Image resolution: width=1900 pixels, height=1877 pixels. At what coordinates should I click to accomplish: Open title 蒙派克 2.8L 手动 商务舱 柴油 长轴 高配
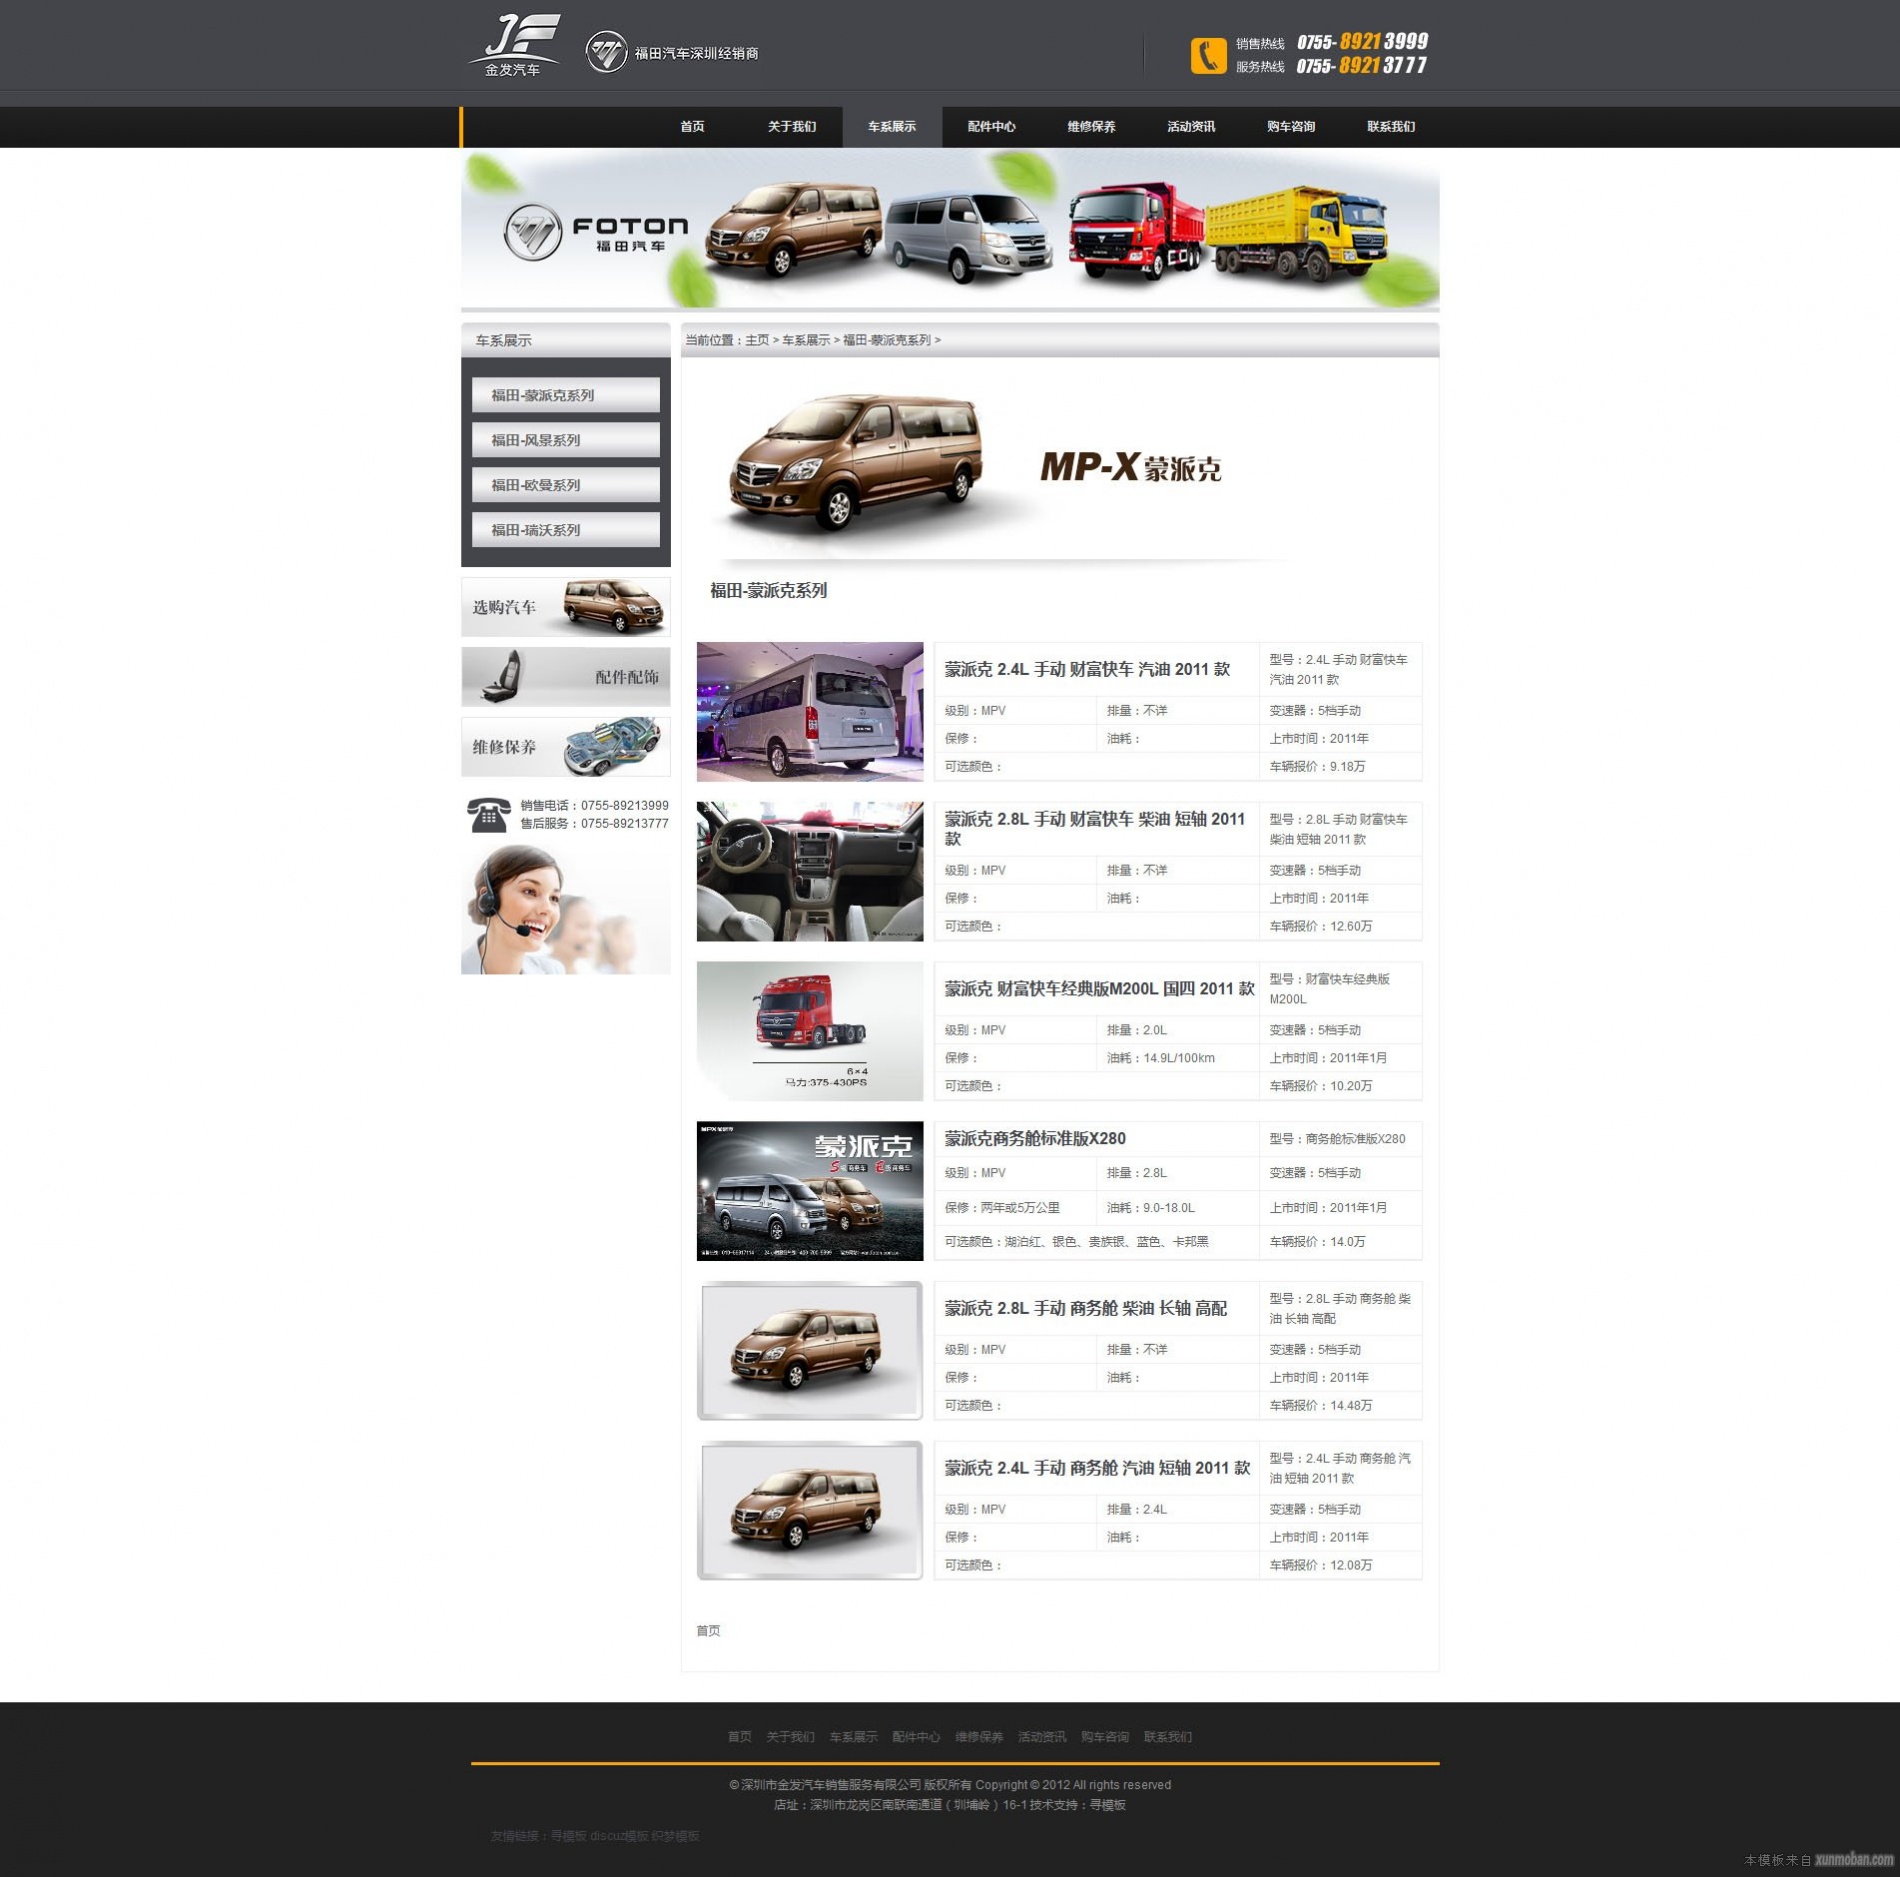pyautogui.click(x=1085, y=1308)
